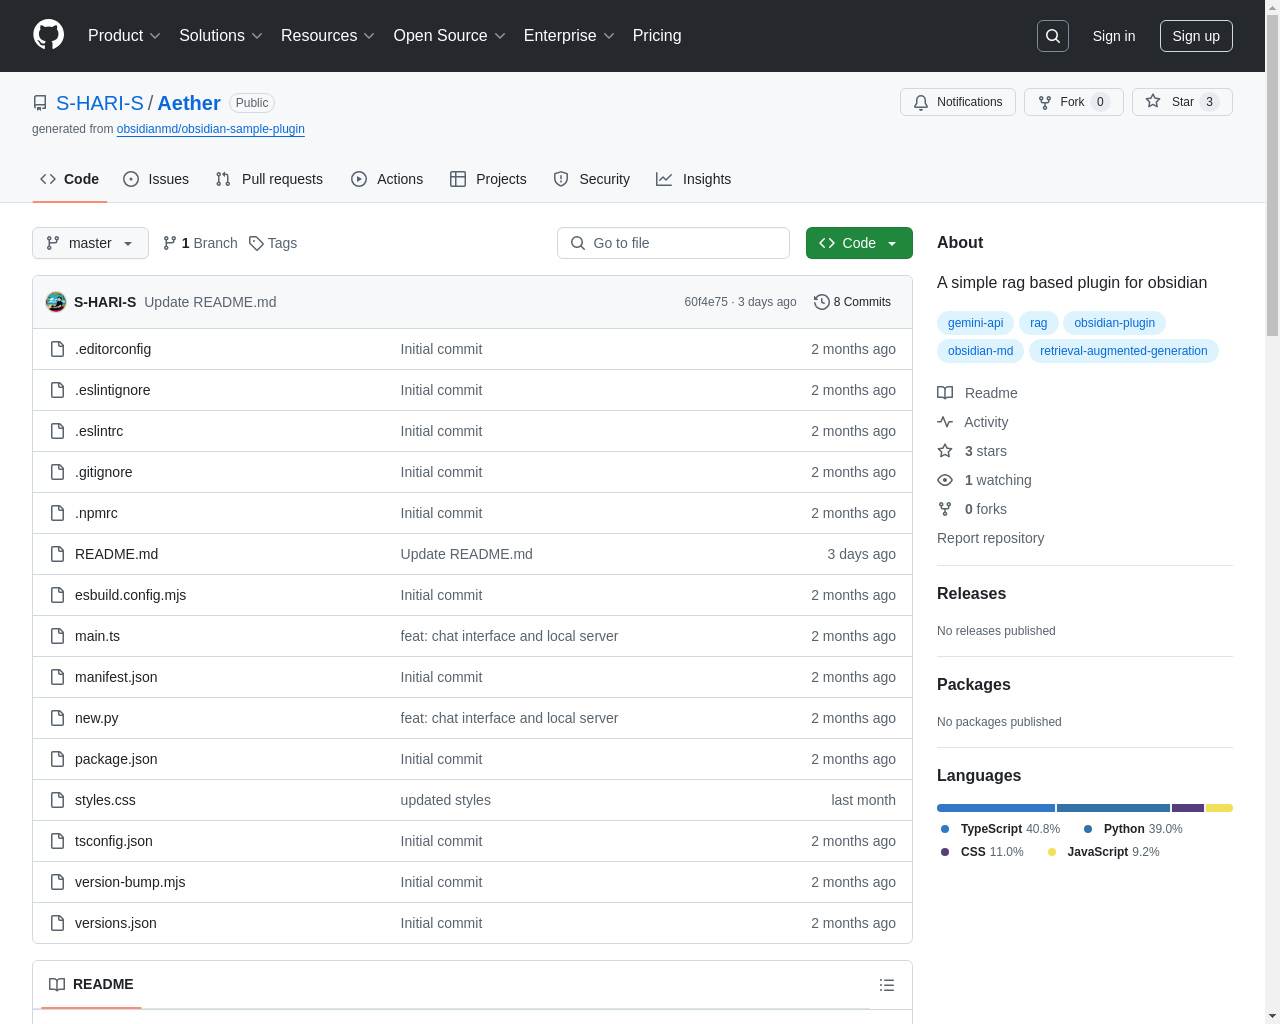
Task: Click the file icon beside package.json
Action: coord(58,759)
